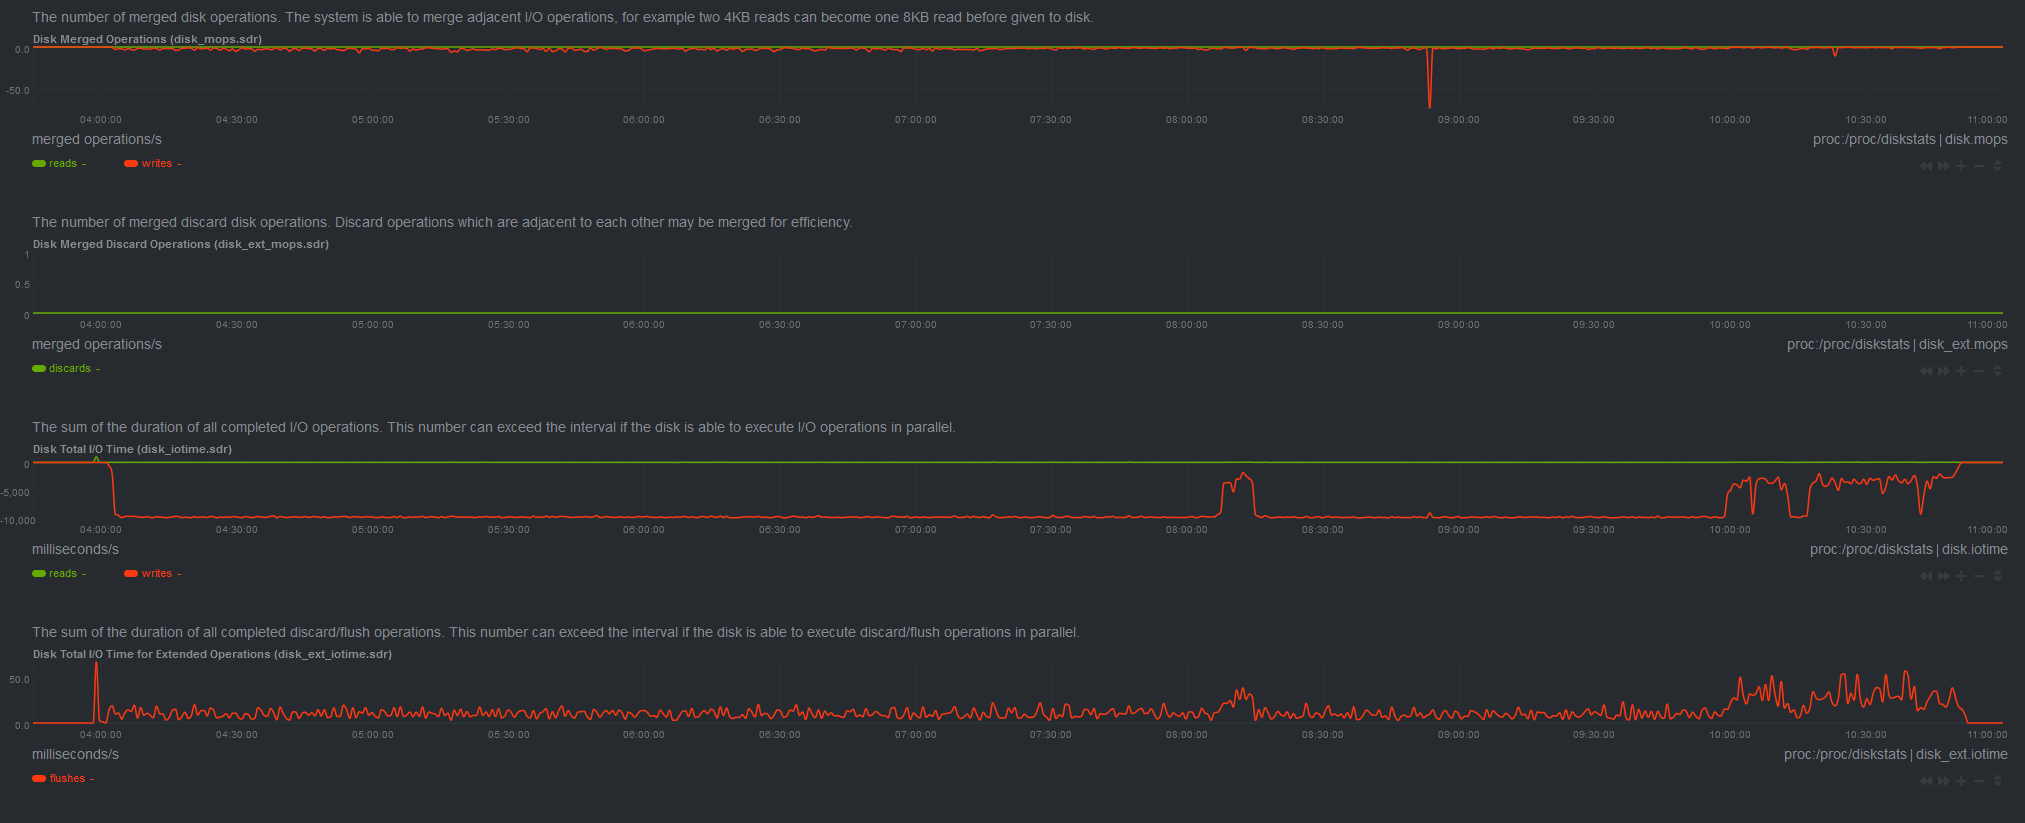
Task: Click the proc:/proc/diskstats | disk.iotime label
Action: pyautogui.click(x=1909, y=550)
